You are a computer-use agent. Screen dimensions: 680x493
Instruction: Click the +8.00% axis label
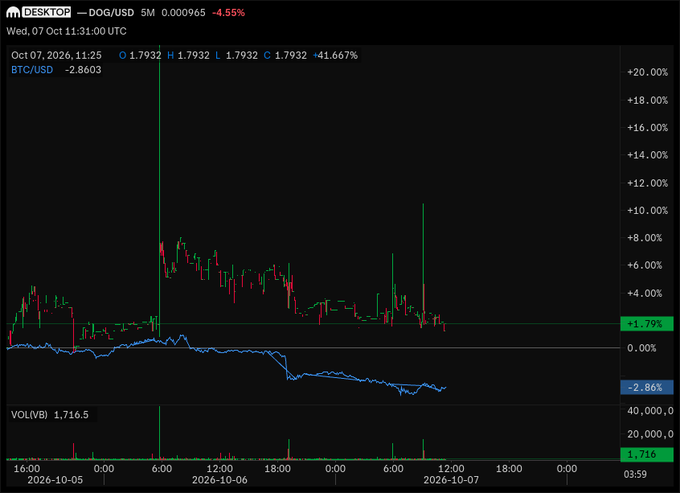click(x=644, y=238)
